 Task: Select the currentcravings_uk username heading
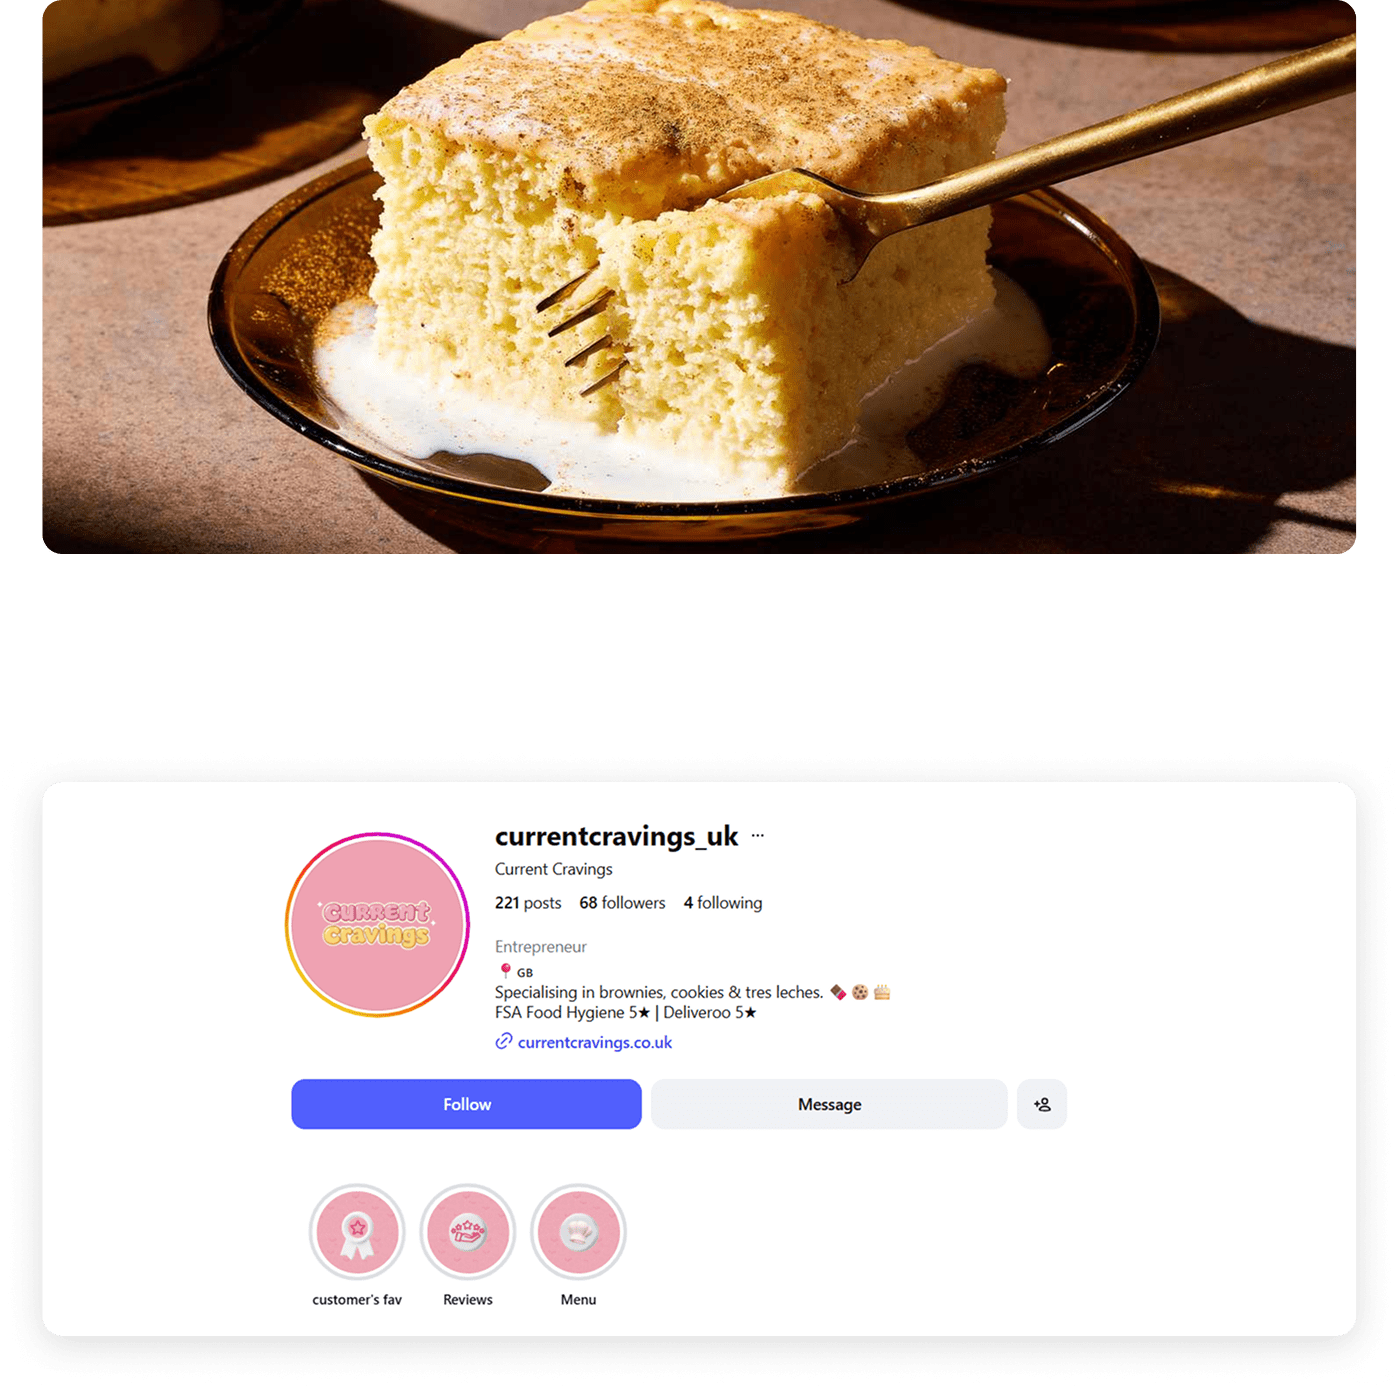click(616, 836)
